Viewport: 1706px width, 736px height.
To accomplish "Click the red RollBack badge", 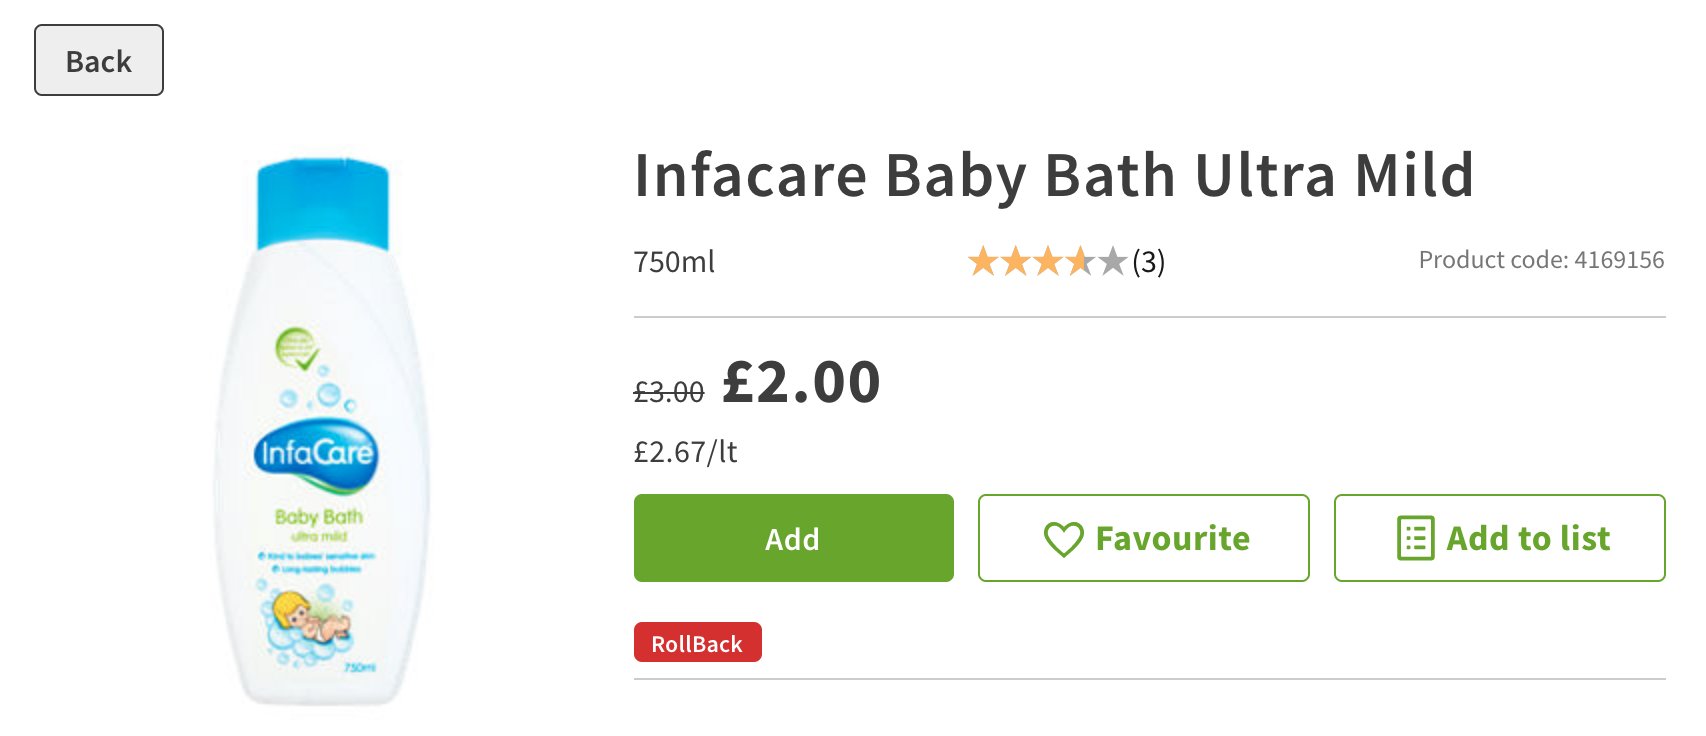I will [697, 643].
